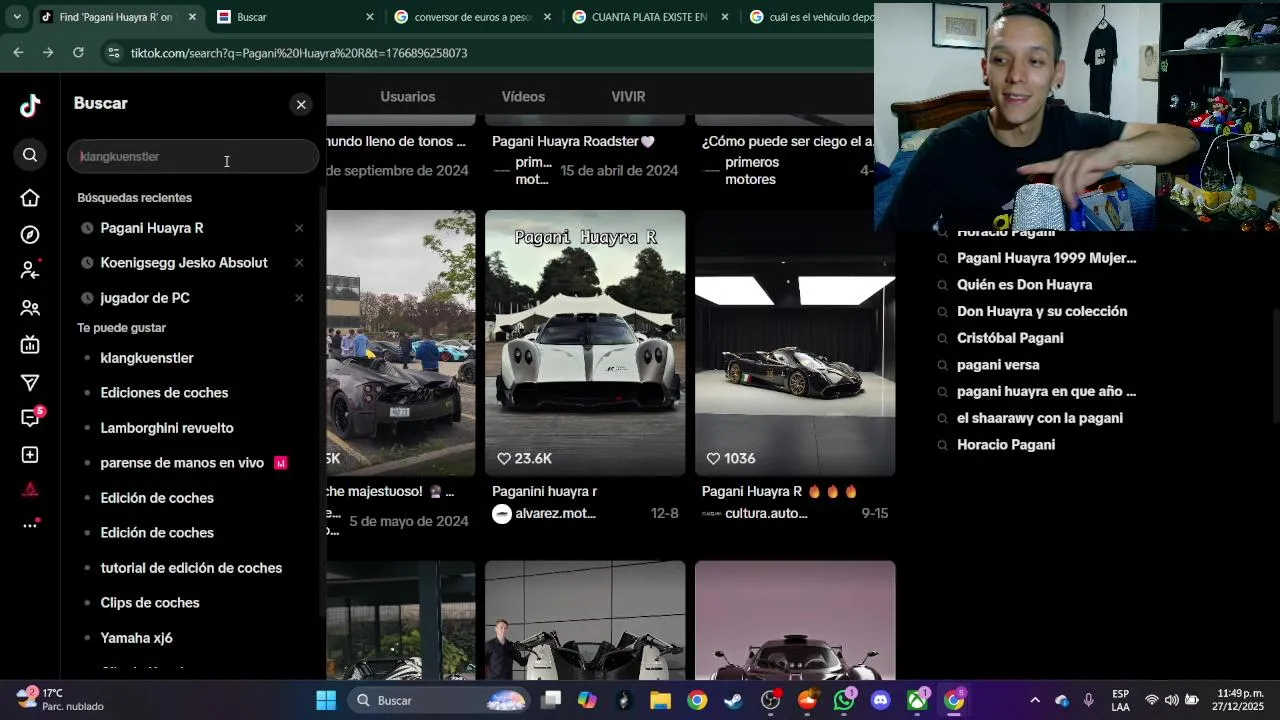Remove Pagani Huayra R from recent searches

point(299,228)
